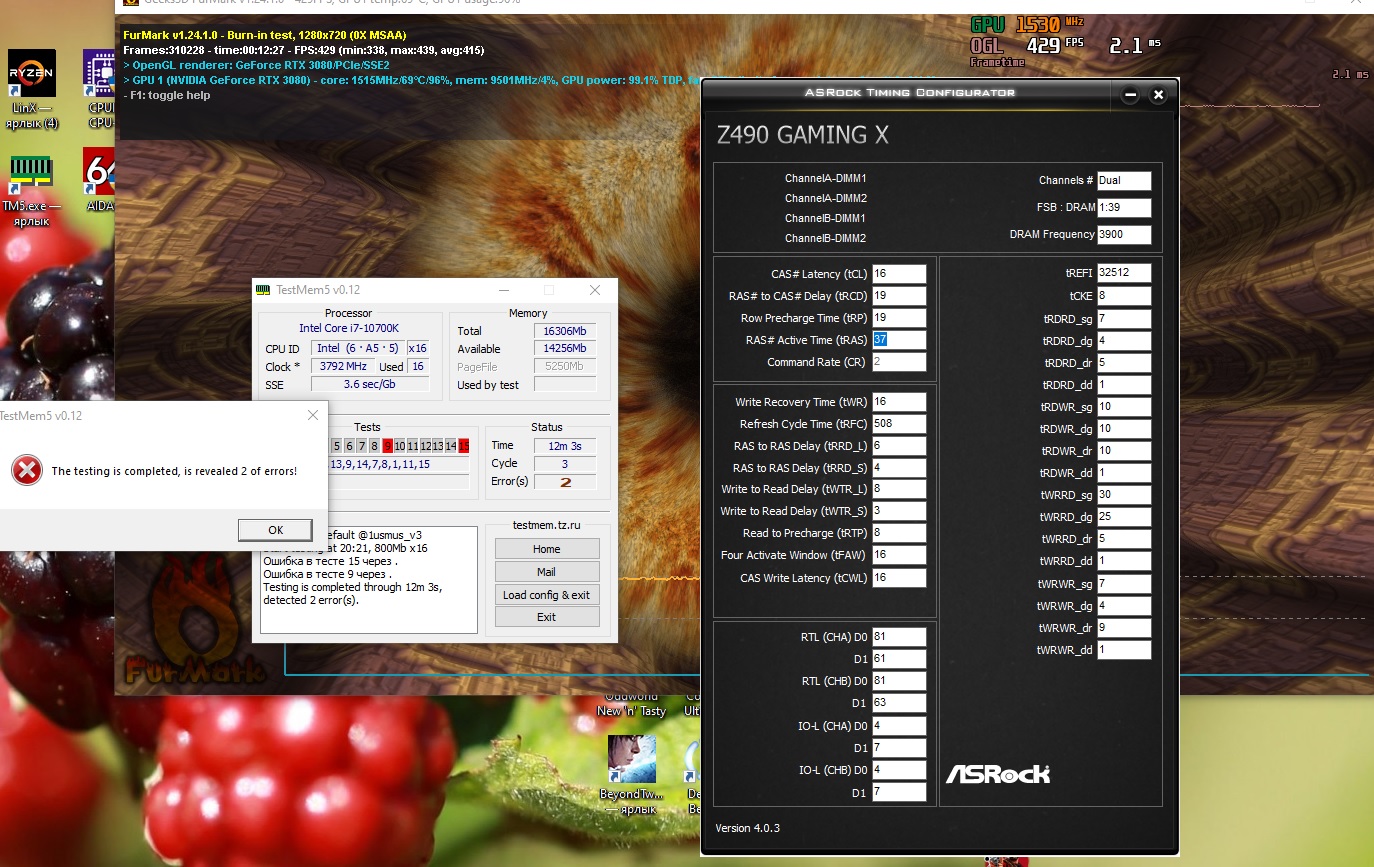Click the "16306Mb" total memory value

pyautogui.click(x=565, y=331)
